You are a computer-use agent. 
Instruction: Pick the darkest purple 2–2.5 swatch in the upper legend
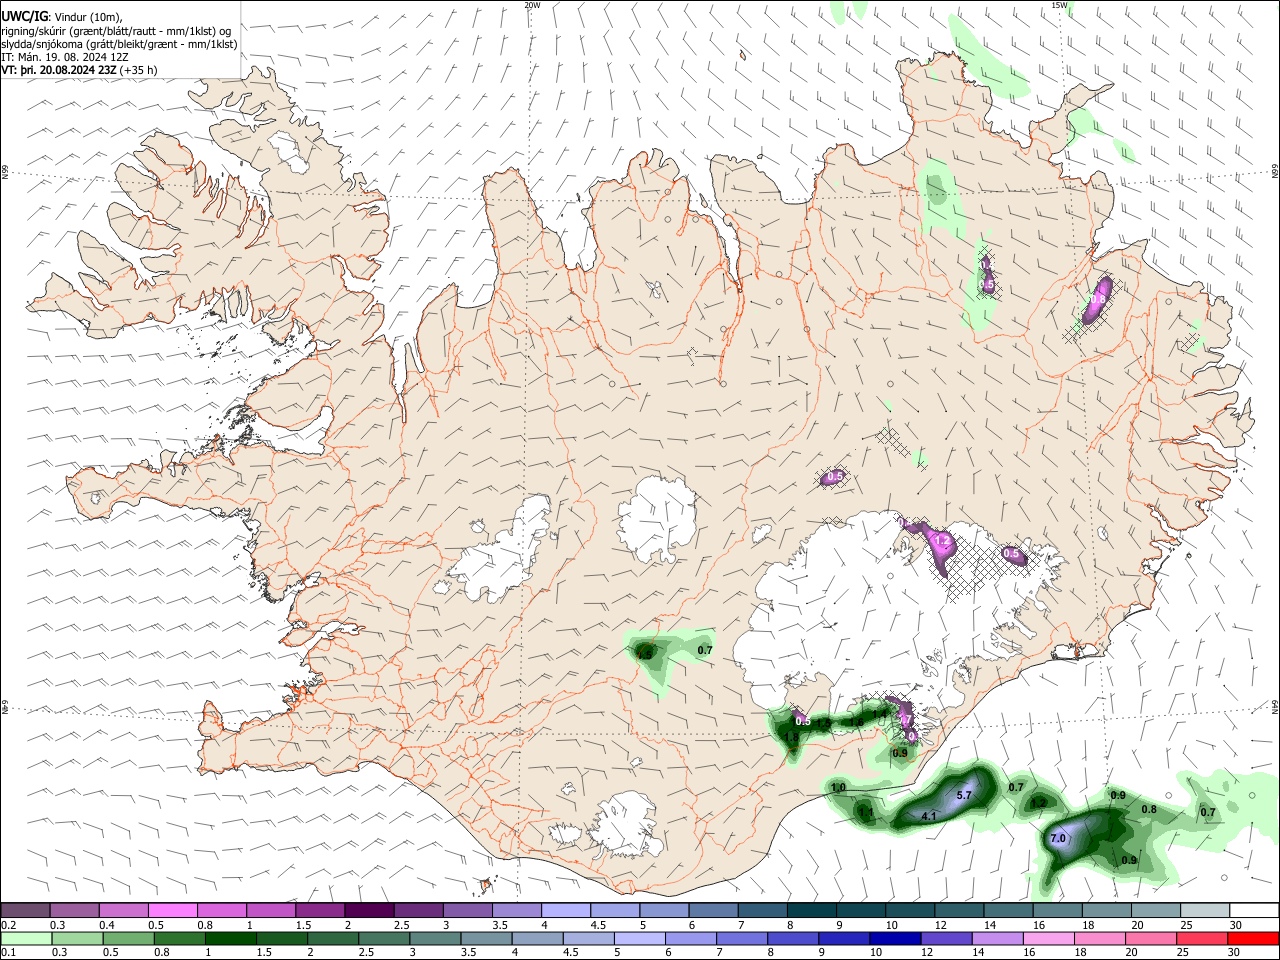(368, 911)
